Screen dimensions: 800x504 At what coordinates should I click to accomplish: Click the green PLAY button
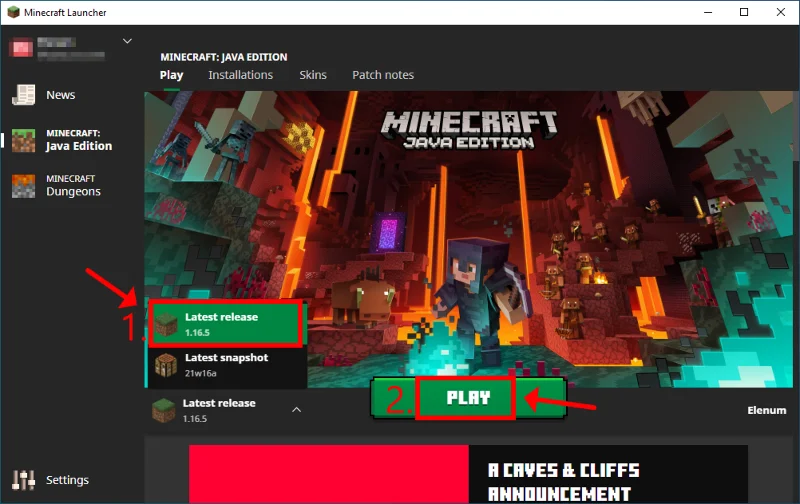[468, 398]
